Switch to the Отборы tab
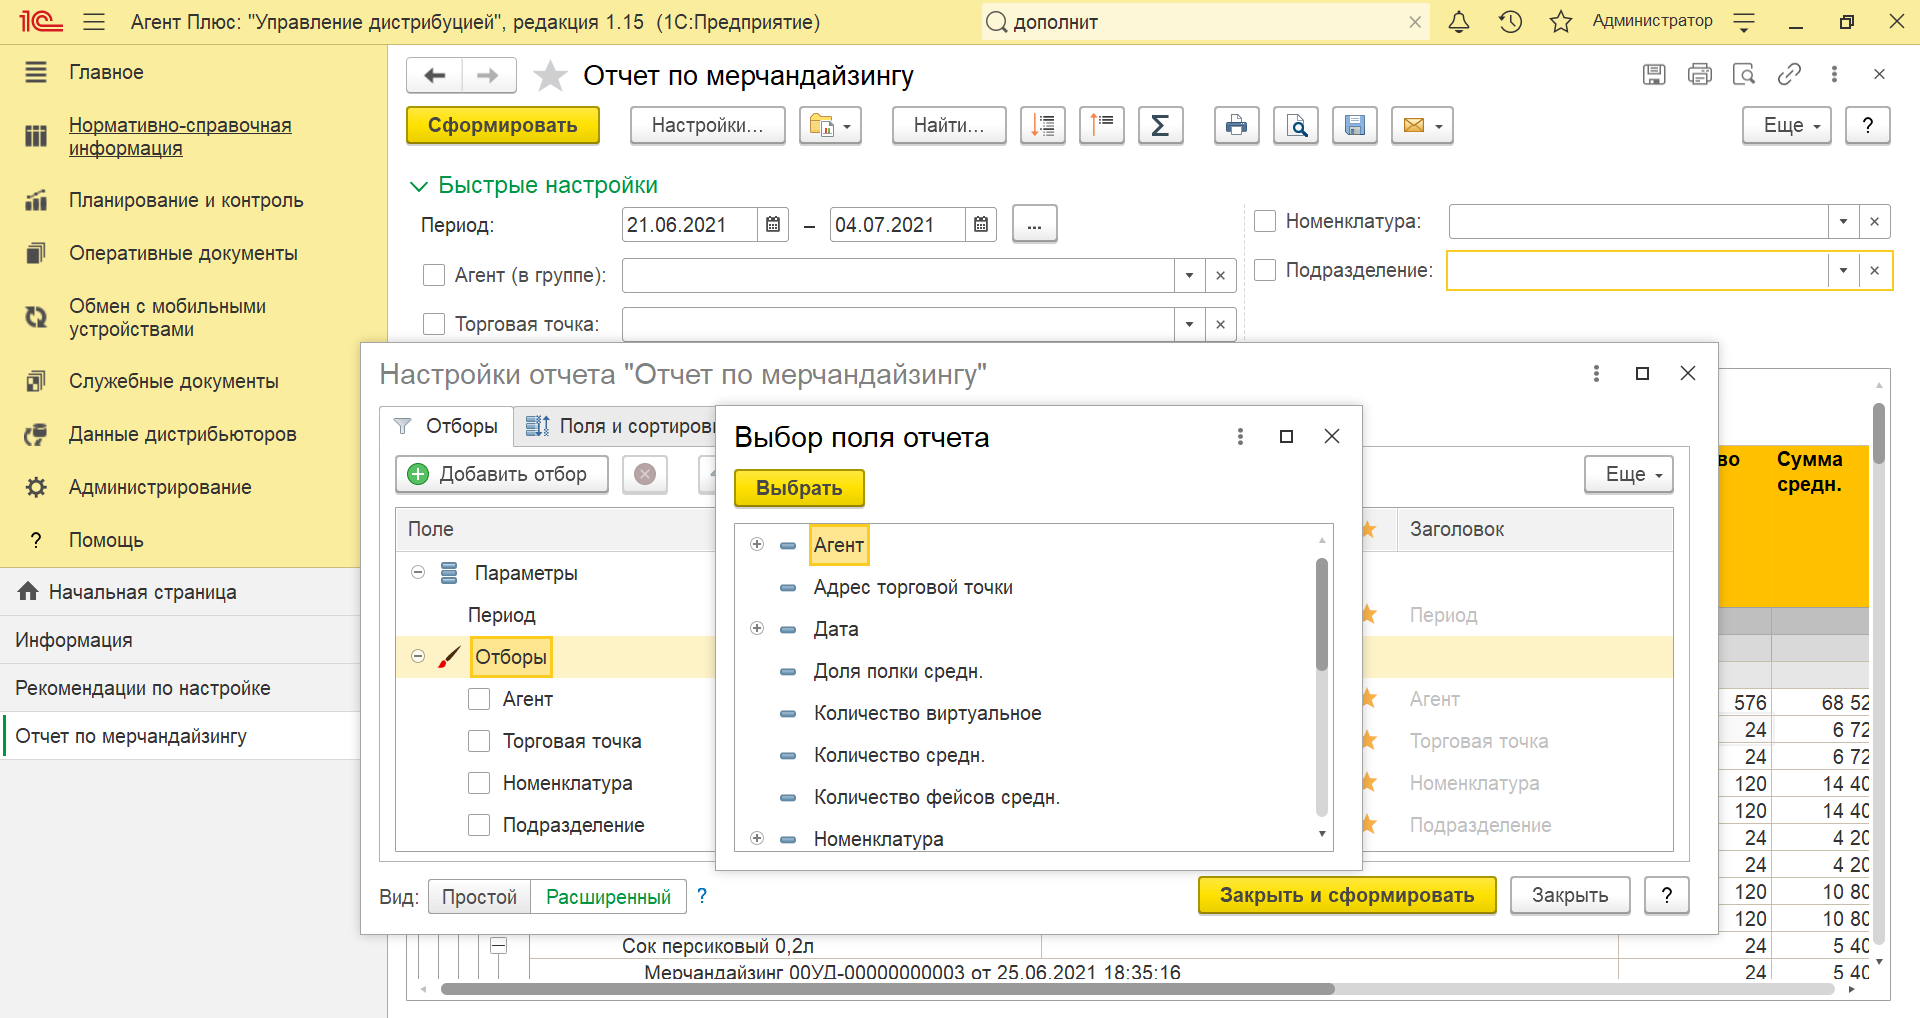Viewport: 1920px width, 1018px height. 447,426
